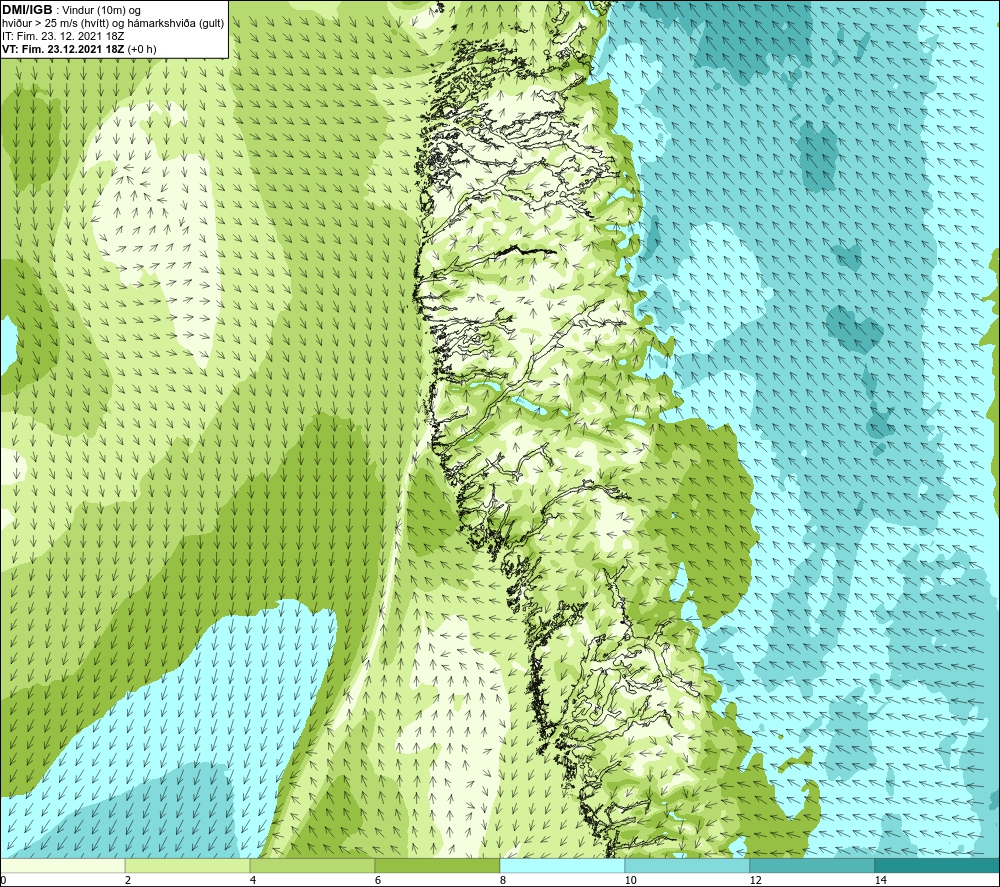
Task: Click the scale label '10'
Action: tap(631, 881)
